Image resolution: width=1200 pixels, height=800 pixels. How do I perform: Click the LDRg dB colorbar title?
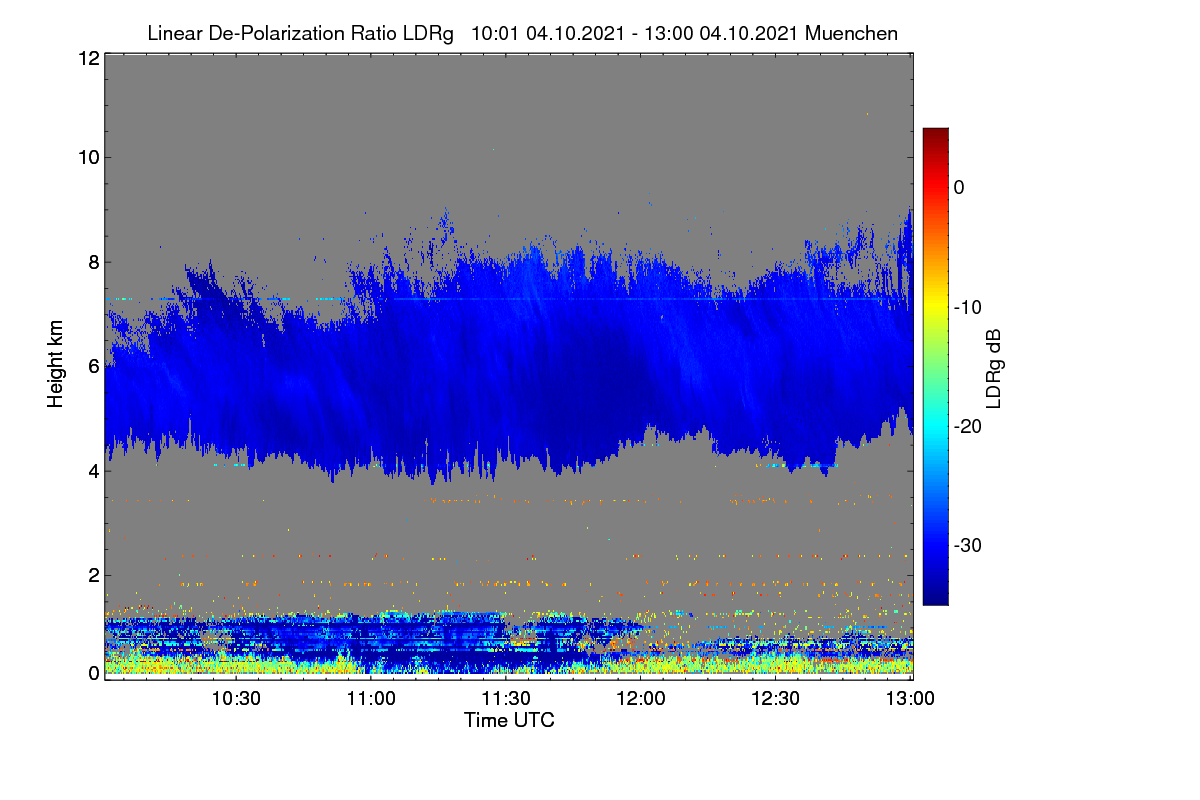point(994,367)
